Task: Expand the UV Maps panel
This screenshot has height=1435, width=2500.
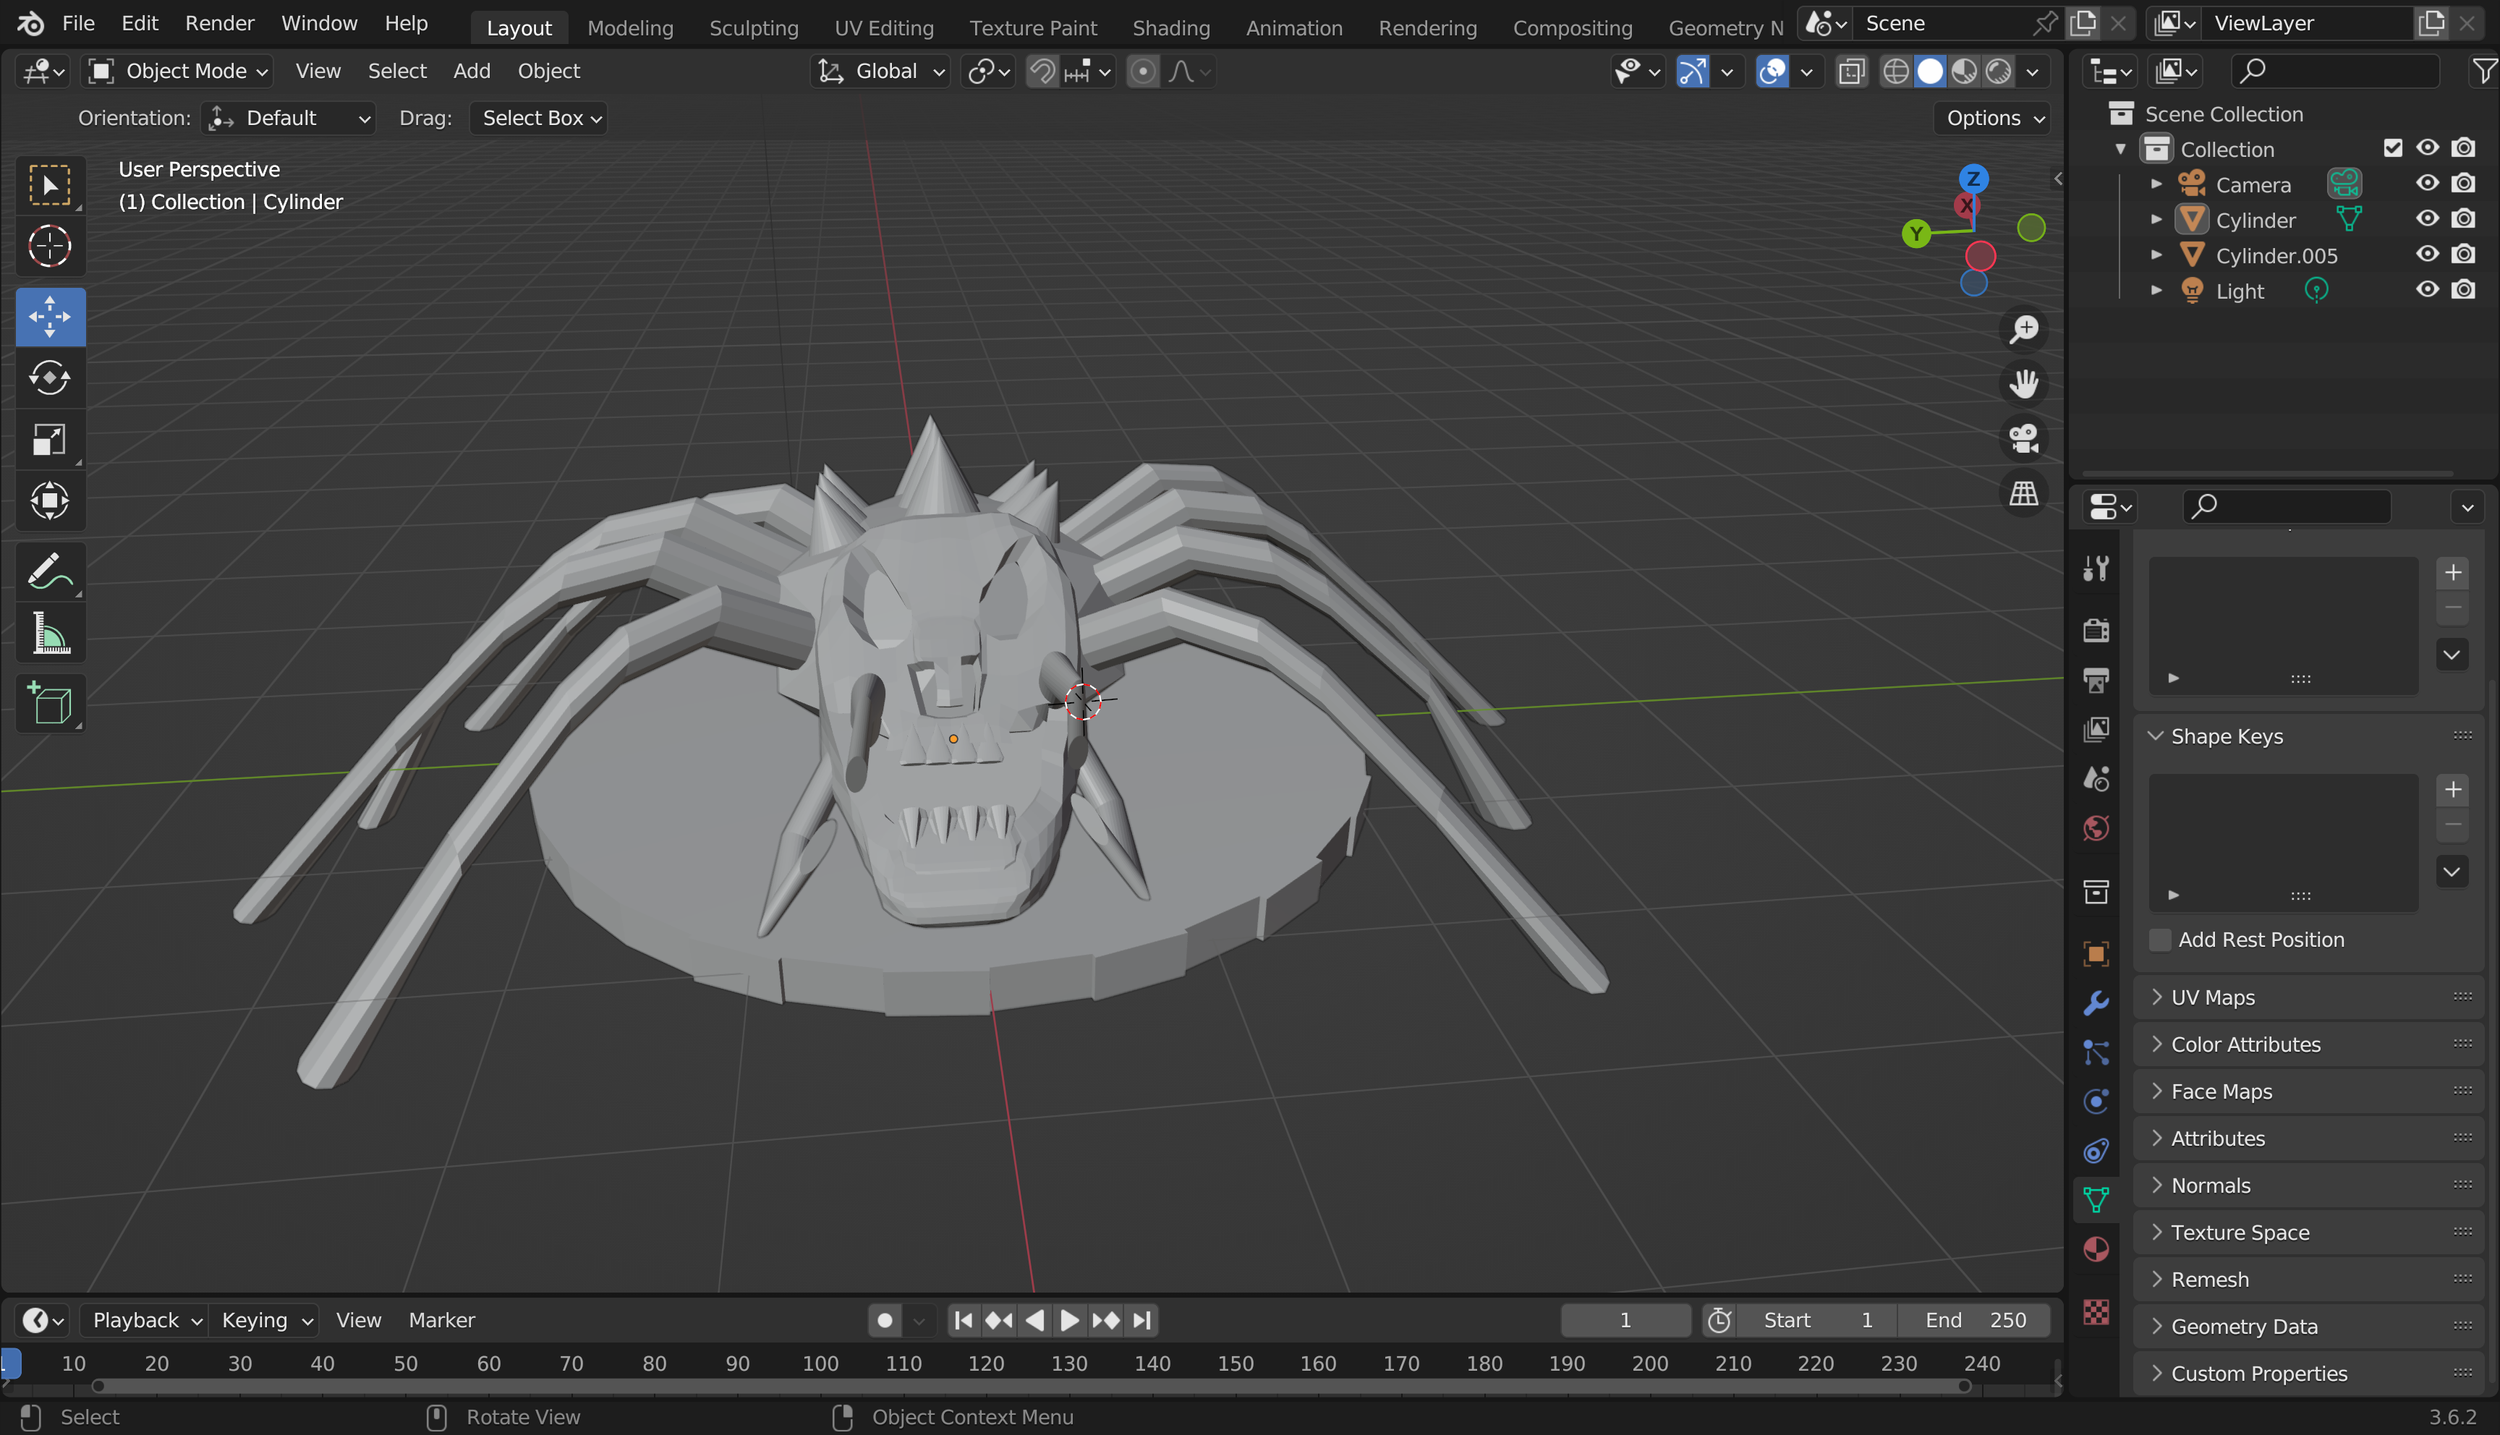Action: (x=2212, y=997)
